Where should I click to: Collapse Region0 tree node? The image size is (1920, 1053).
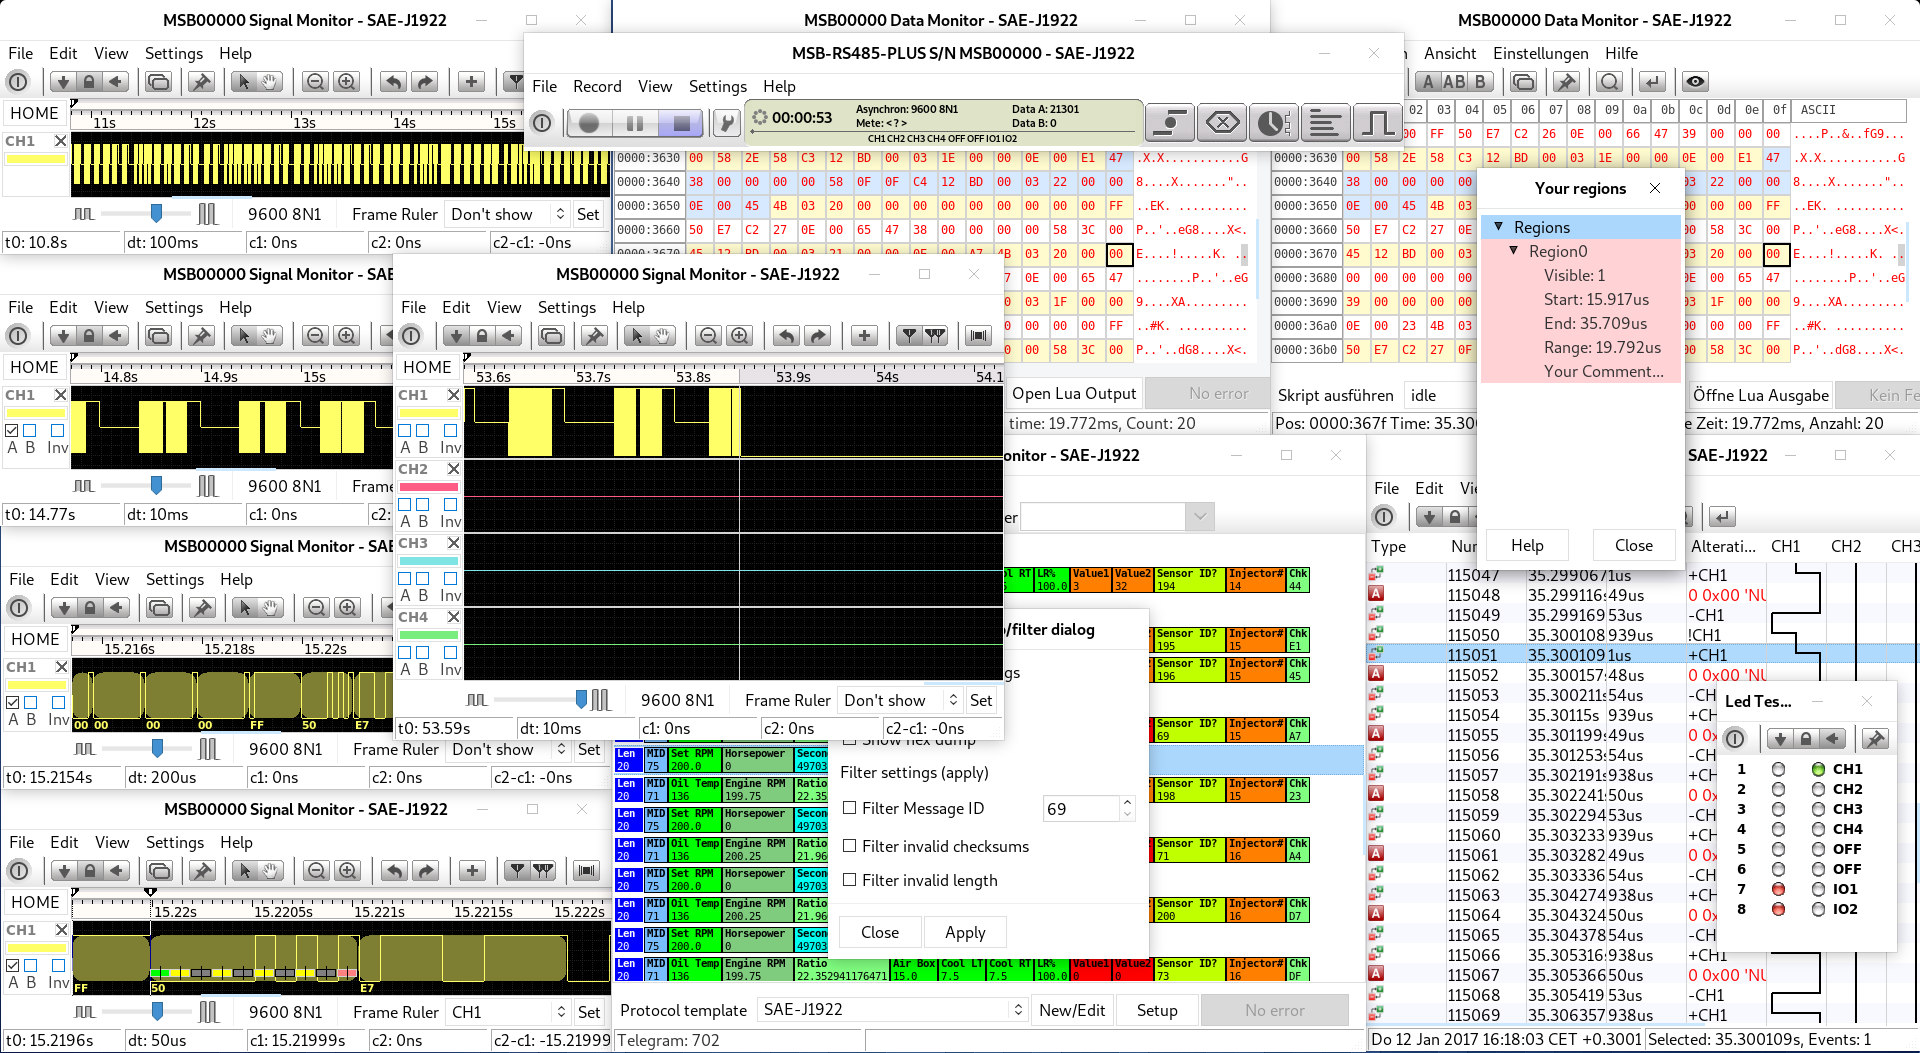[x=1514, y=251]
